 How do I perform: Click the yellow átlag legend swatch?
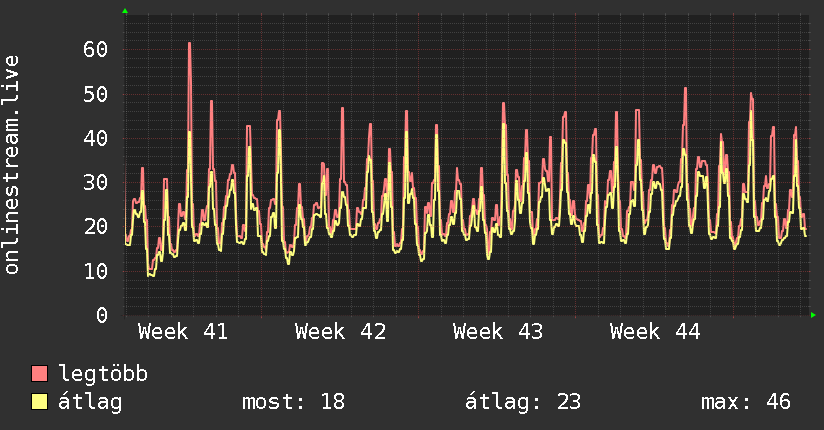(39, 402)
